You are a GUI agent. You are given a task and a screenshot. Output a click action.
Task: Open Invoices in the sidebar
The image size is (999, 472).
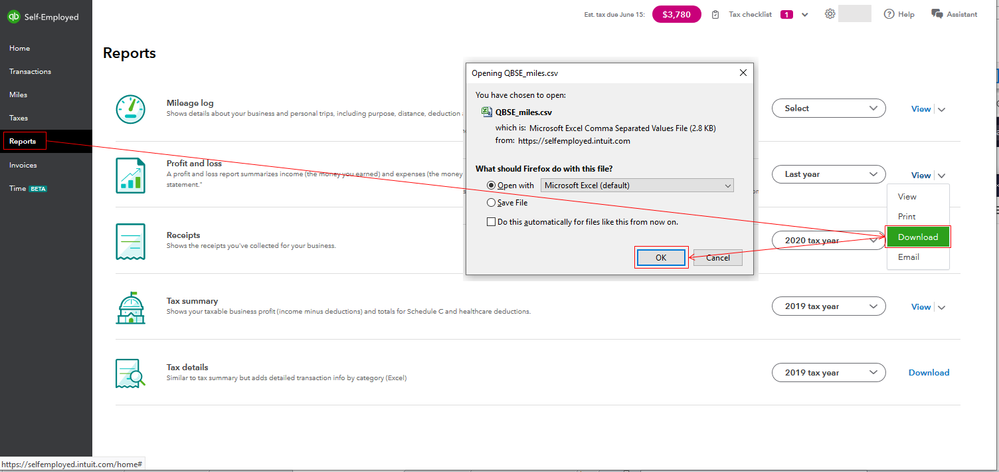[23, 165]
